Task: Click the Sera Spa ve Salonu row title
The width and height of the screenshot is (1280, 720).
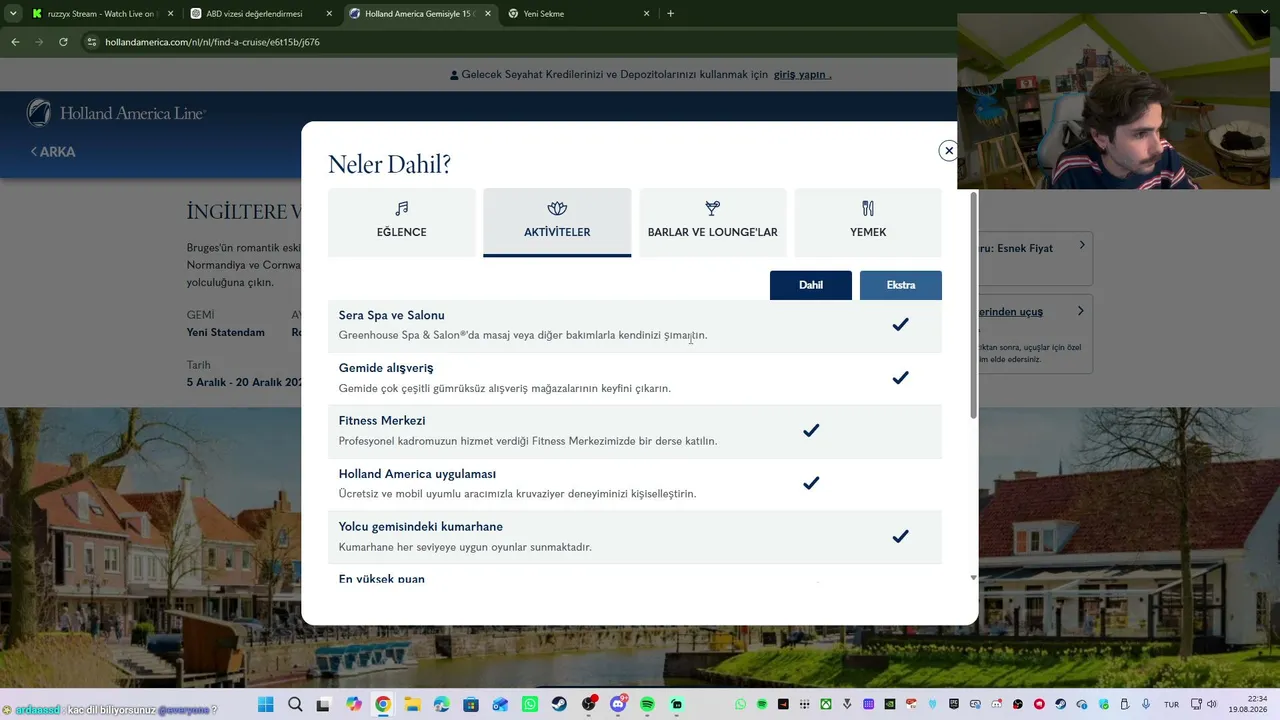Action: 392,315
